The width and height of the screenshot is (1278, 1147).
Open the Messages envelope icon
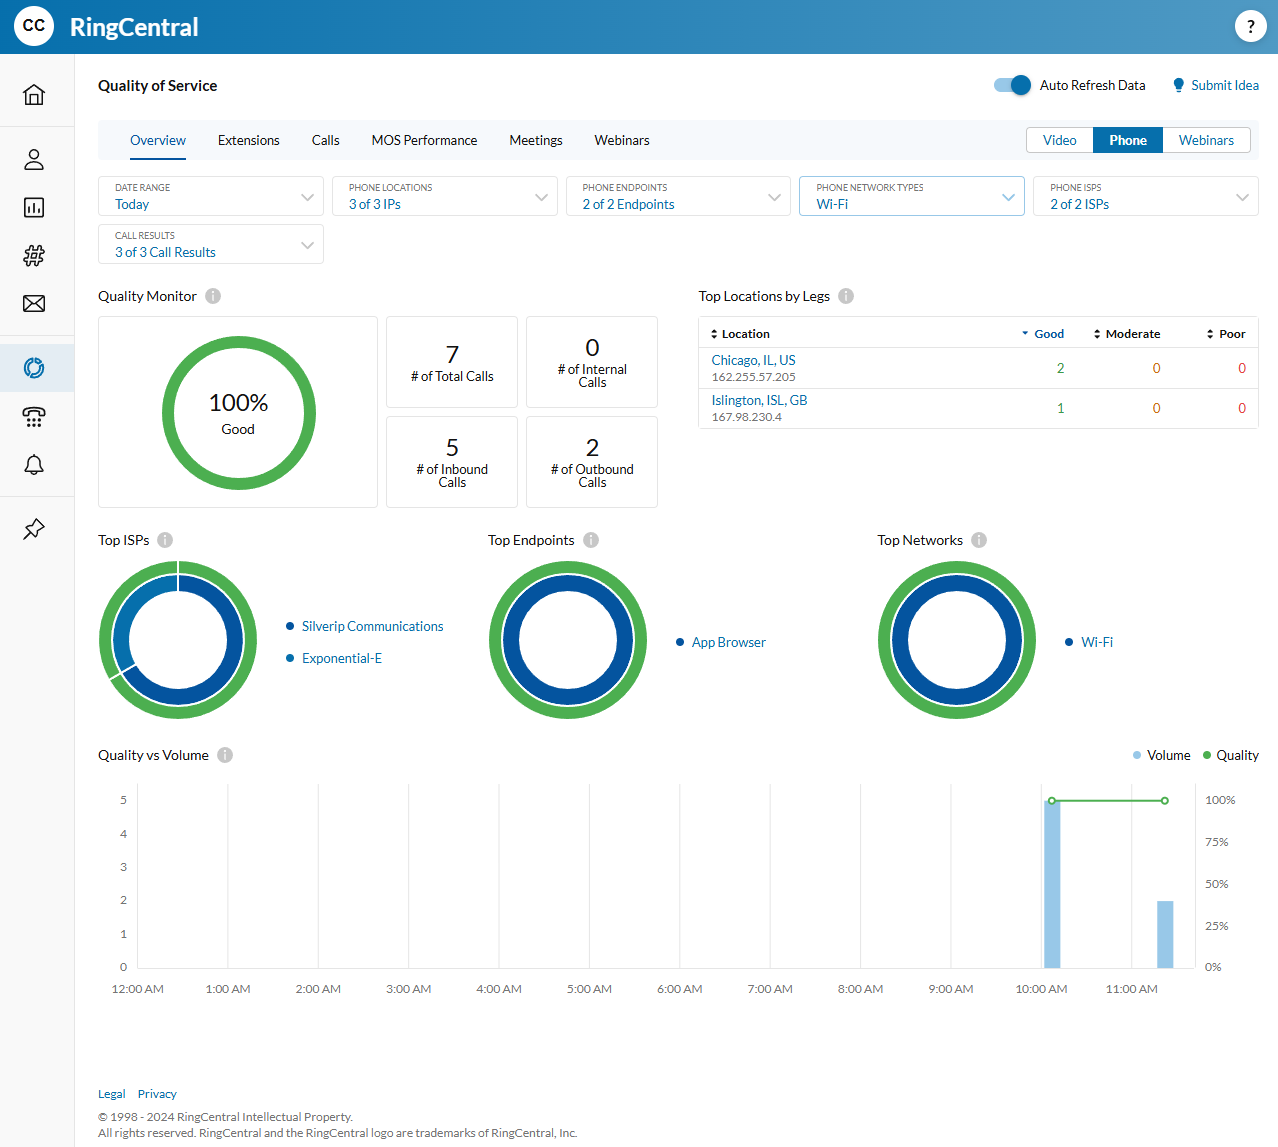tap(33, 303)
